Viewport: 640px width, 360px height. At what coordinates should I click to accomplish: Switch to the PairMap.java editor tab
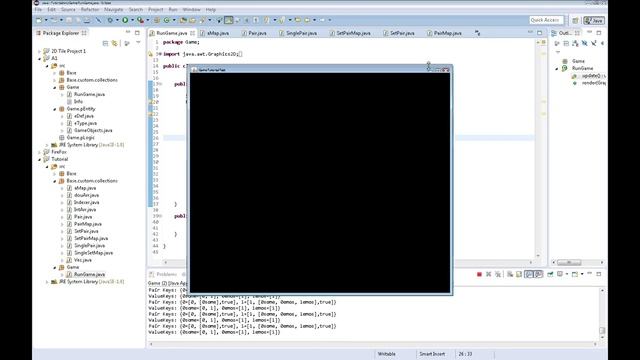(x=444, y=33)
